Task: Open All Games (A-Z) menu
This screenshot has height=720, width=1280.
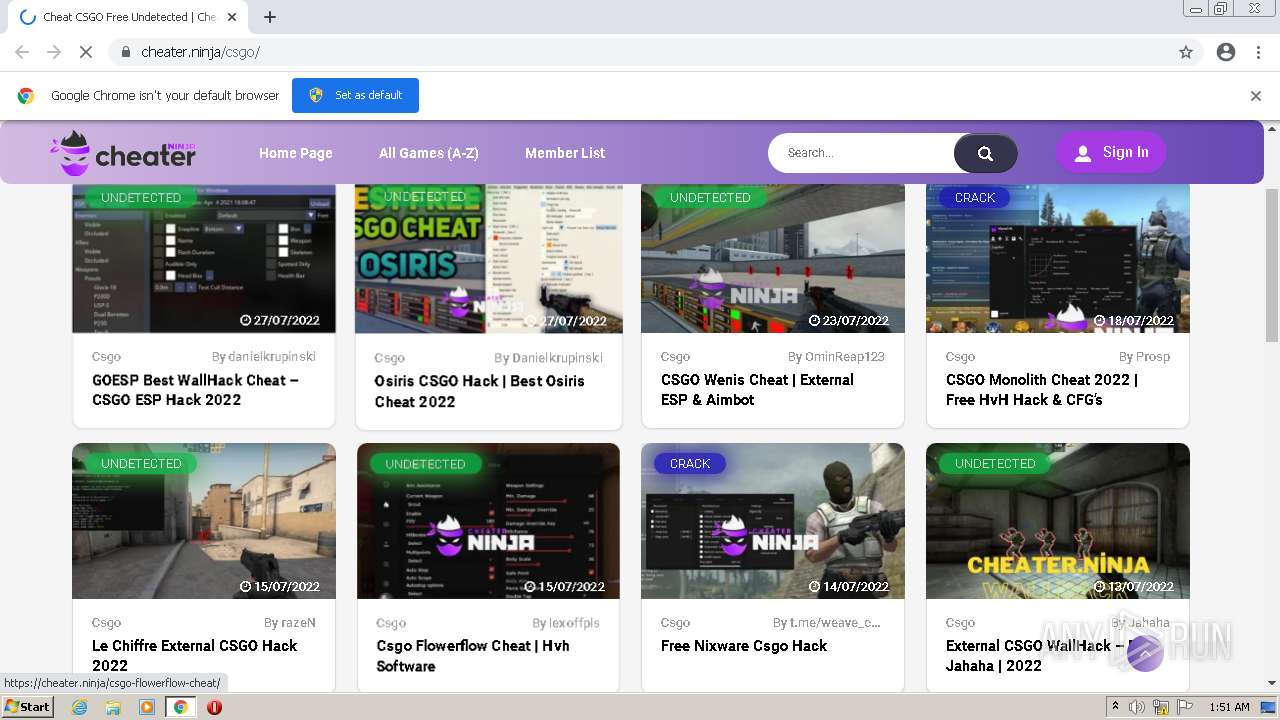Action: point(429,153)
